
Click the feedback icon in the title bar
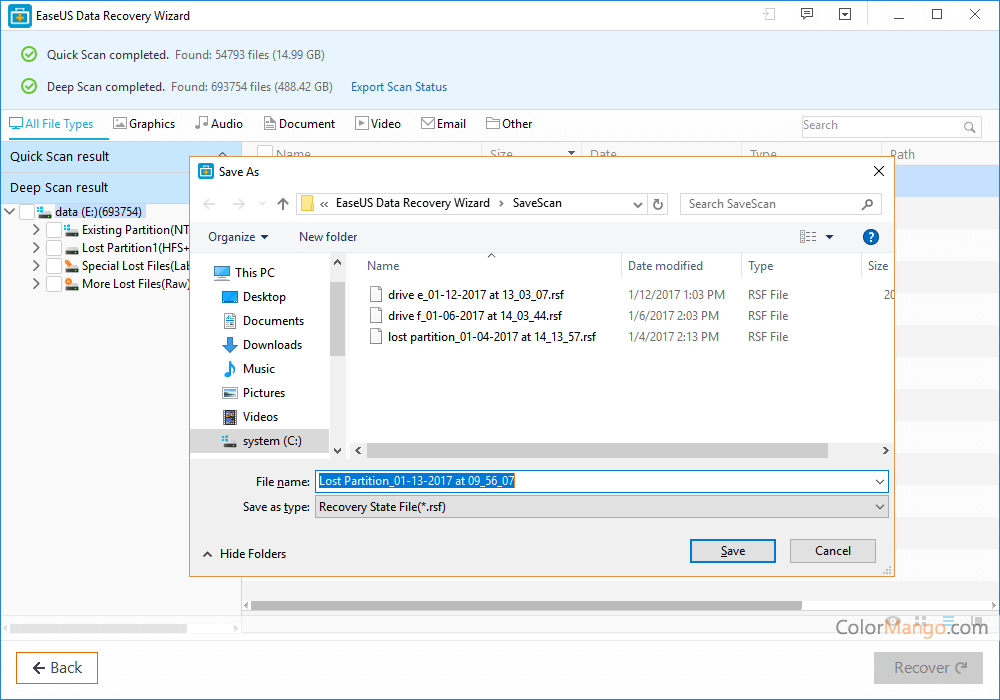click(x=807, y=15)
